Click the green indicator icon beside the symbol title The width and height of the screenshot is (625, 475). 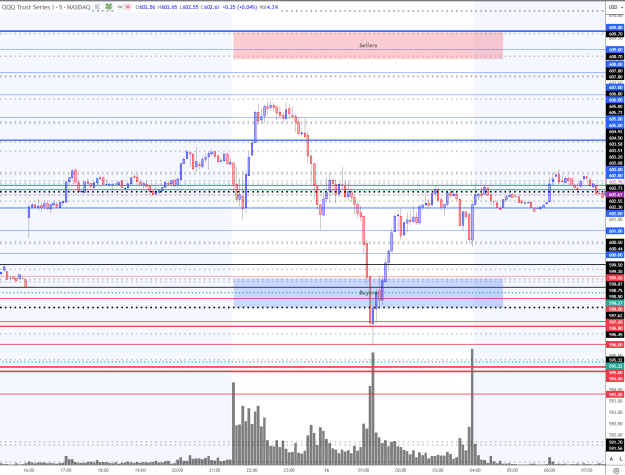pyautogui.click(x=108, y=7)
